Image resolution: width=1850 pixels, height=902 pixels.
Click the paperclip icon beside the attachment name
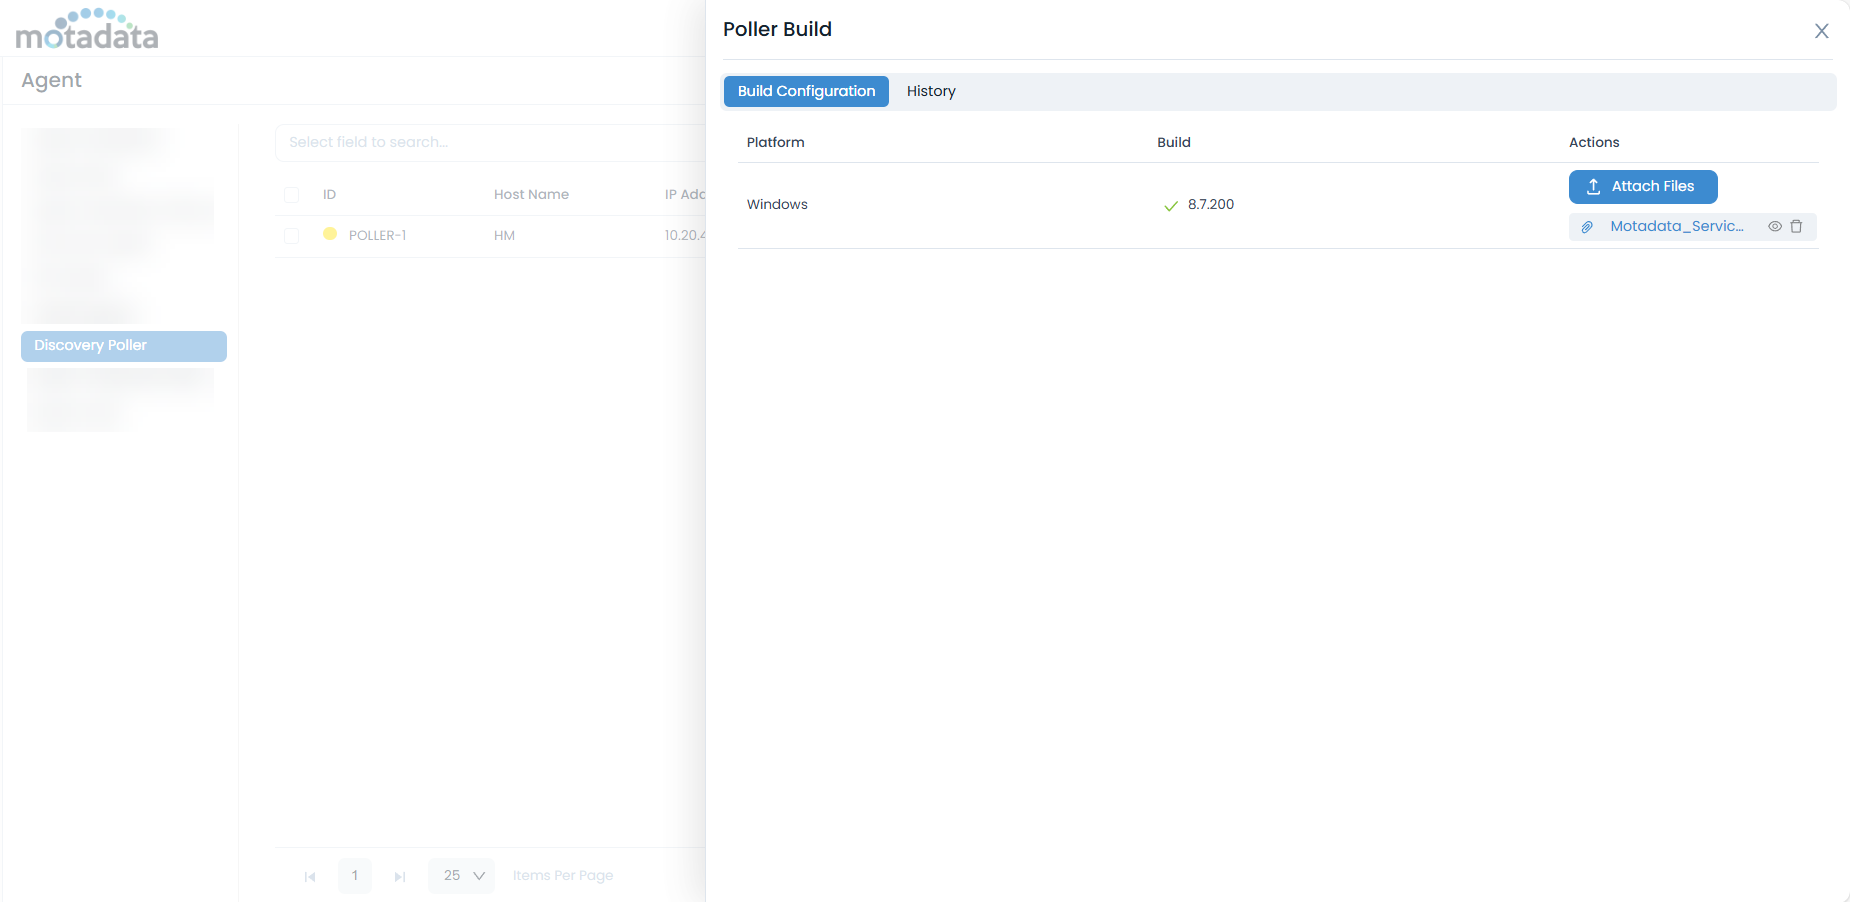(x=1587, y=226)
